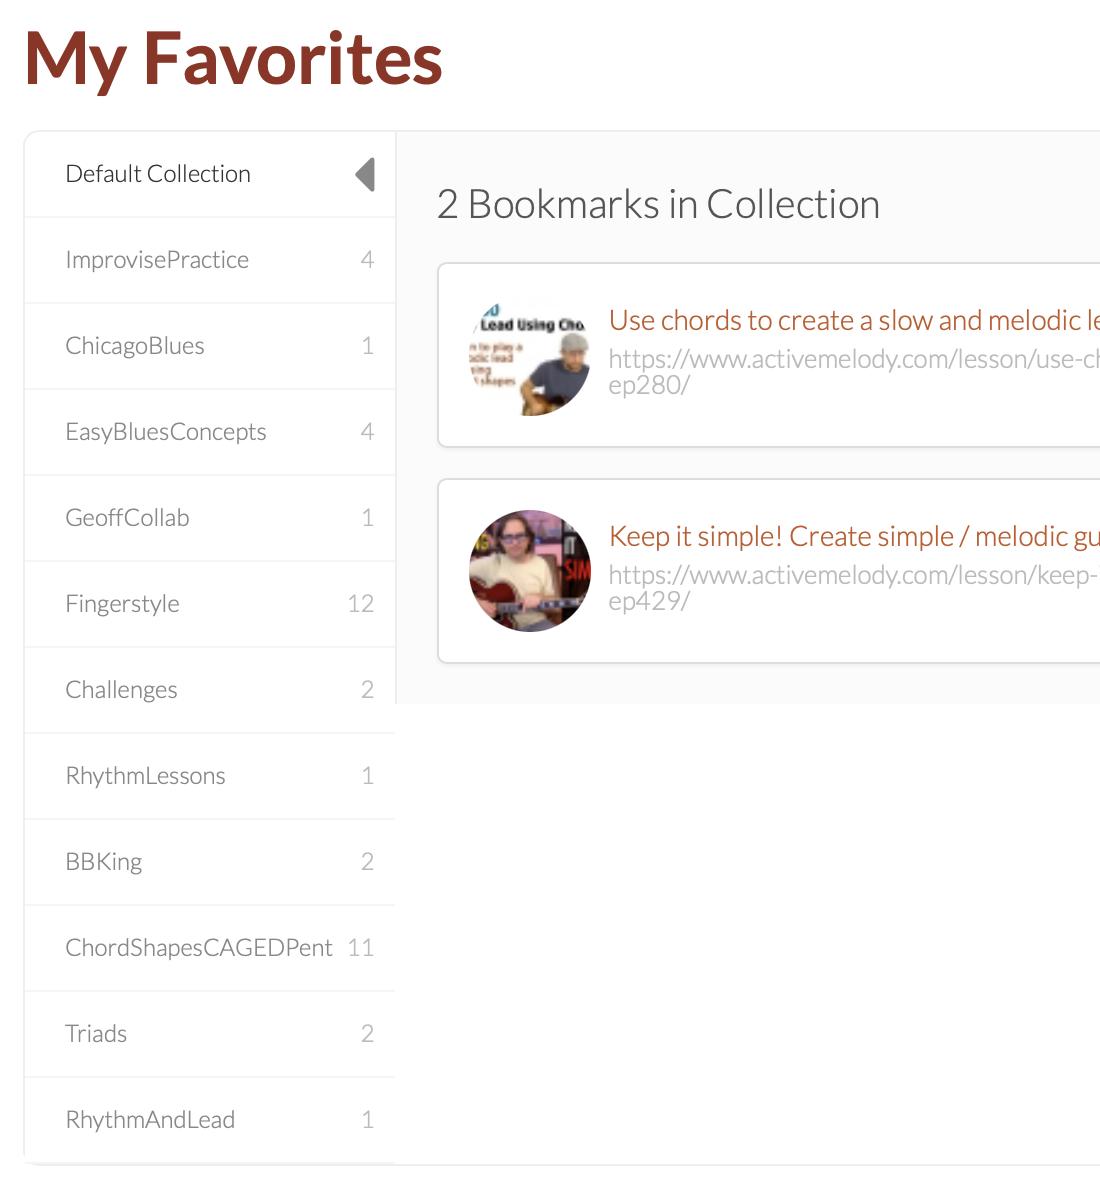Click the ep280 lesson URL text
Image resolution: width=1100 pixels, height=1198 pixels.
pos(854,371)
